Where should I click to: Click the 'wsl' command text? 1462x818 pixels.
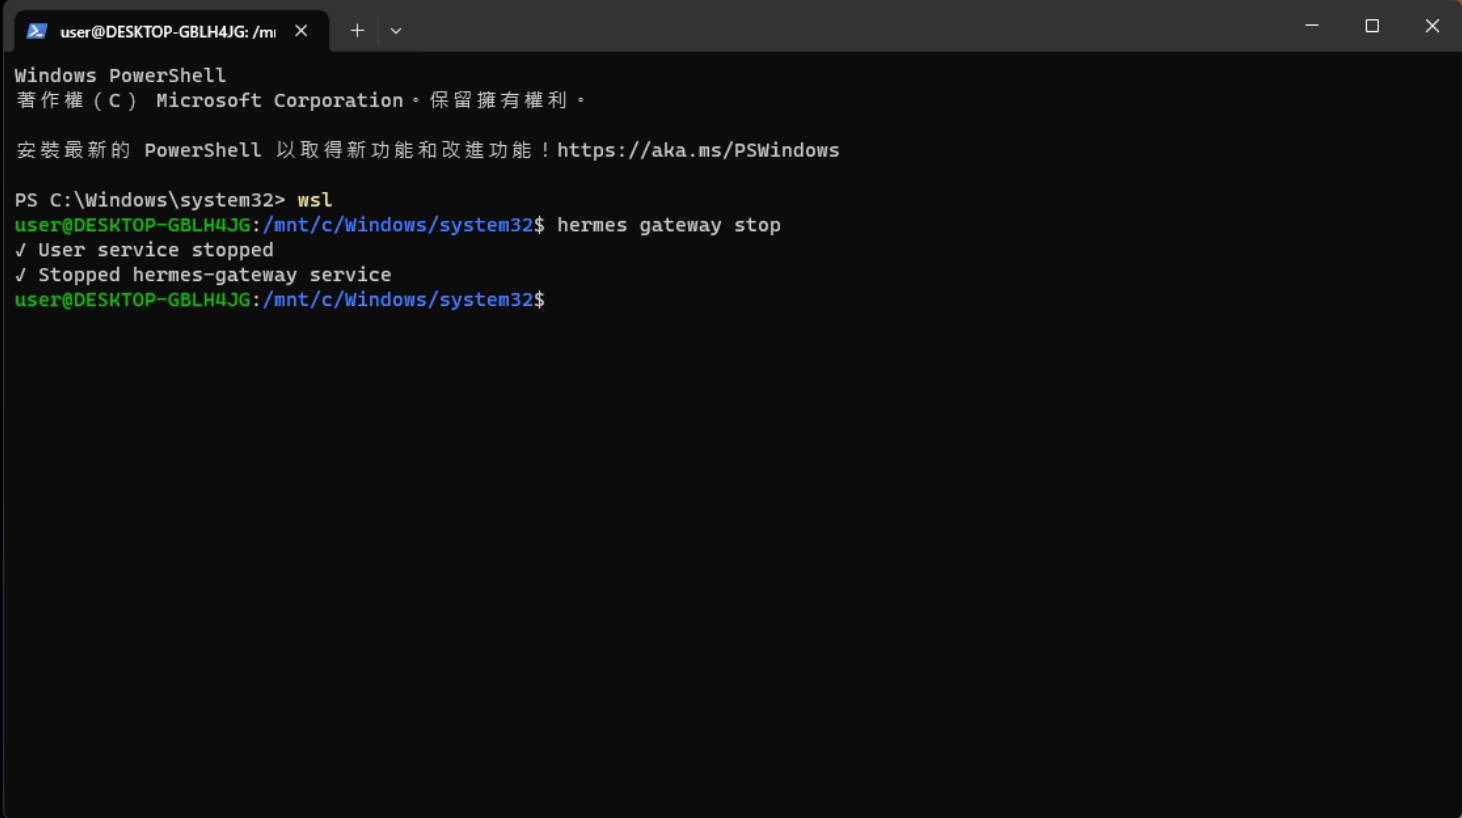coord(314,200)
